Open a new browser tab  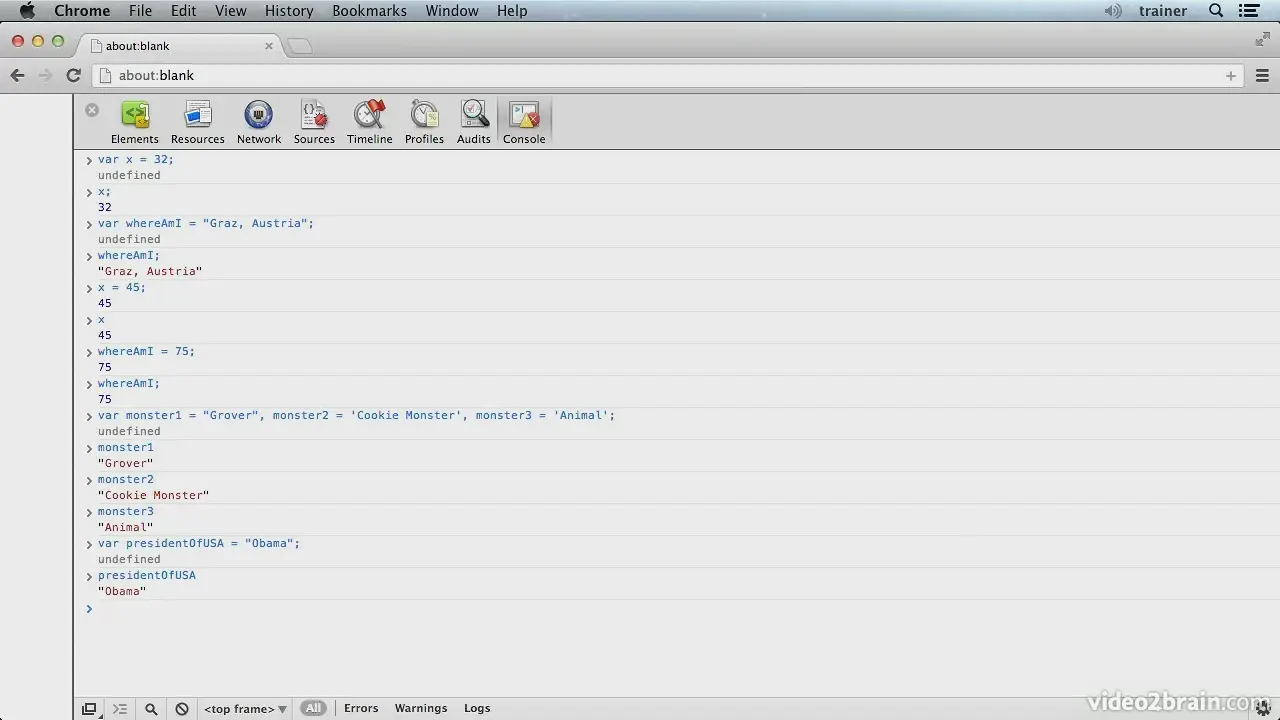pos(299,46)
